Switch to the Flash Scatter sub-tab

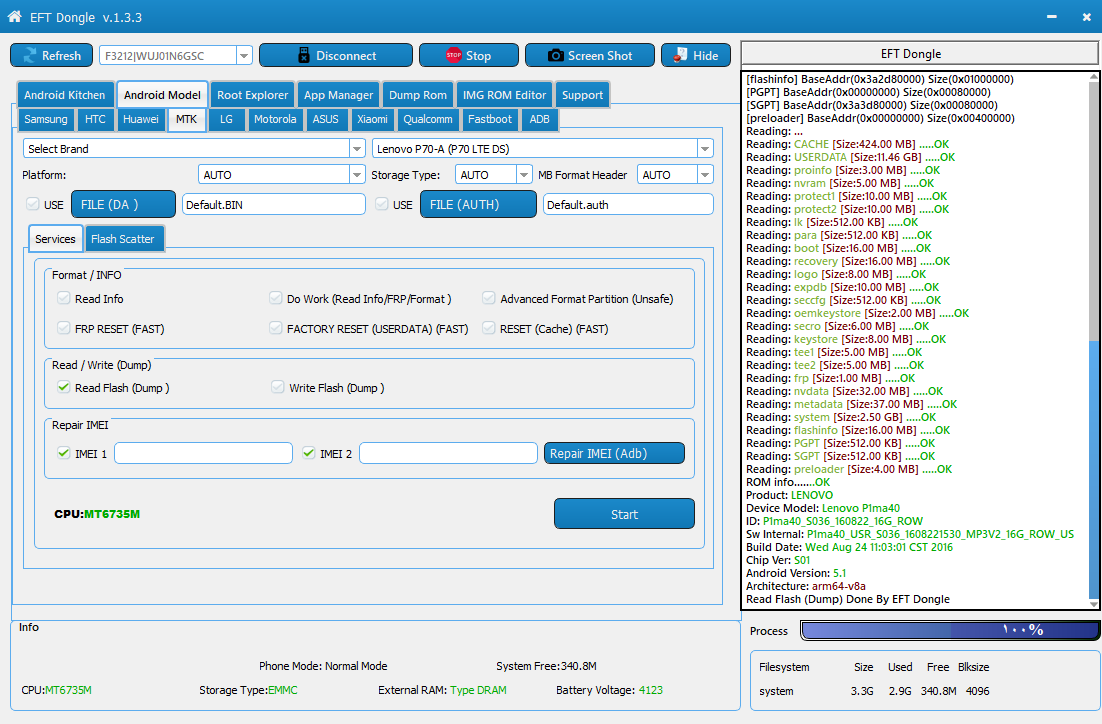click(122, 239)
